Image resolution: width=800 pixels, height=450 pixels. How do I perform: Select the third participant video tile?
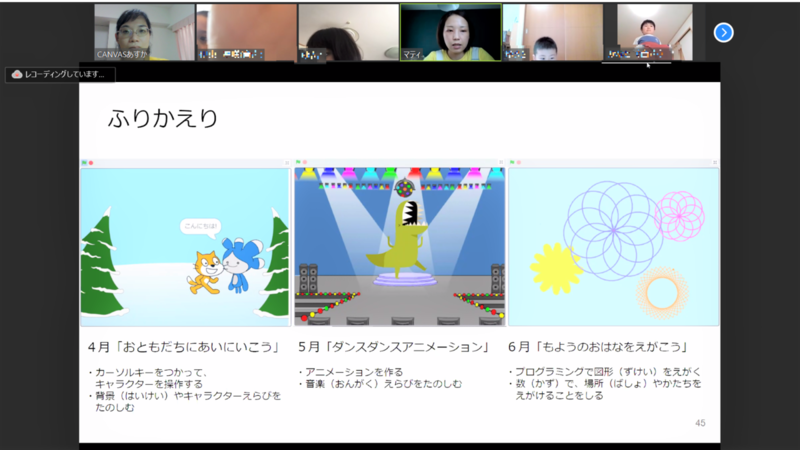tap(348, 32)
